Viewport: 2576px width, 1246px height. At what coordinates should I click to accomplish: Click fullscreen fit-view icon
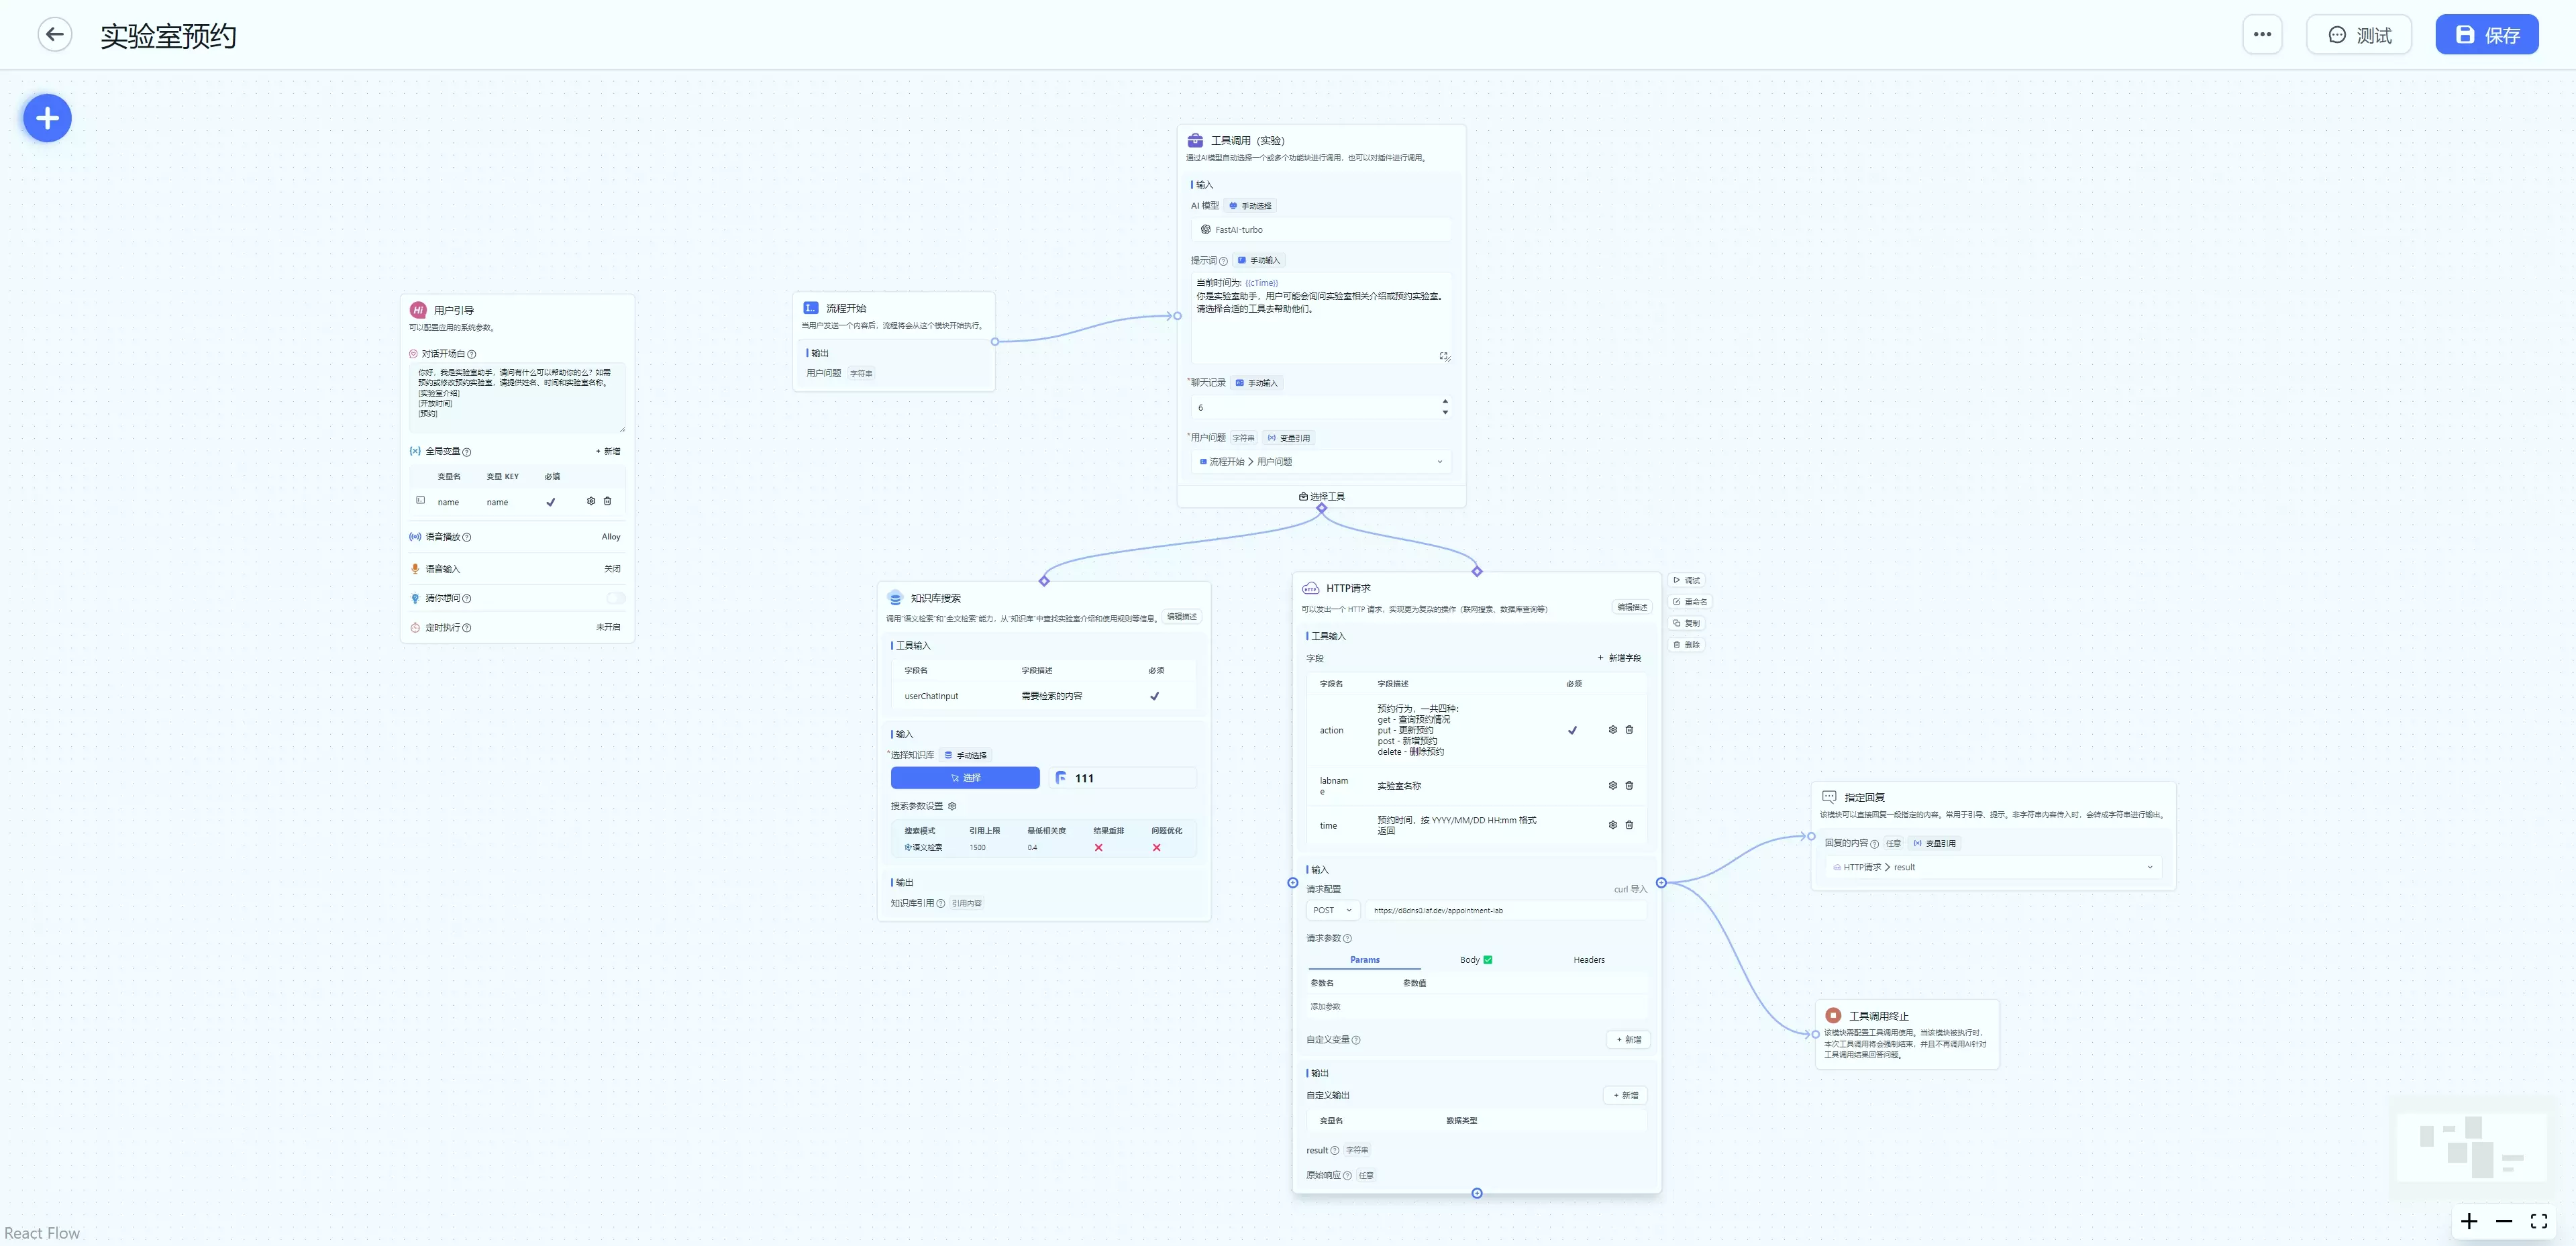click(x=2538, y=1221)
